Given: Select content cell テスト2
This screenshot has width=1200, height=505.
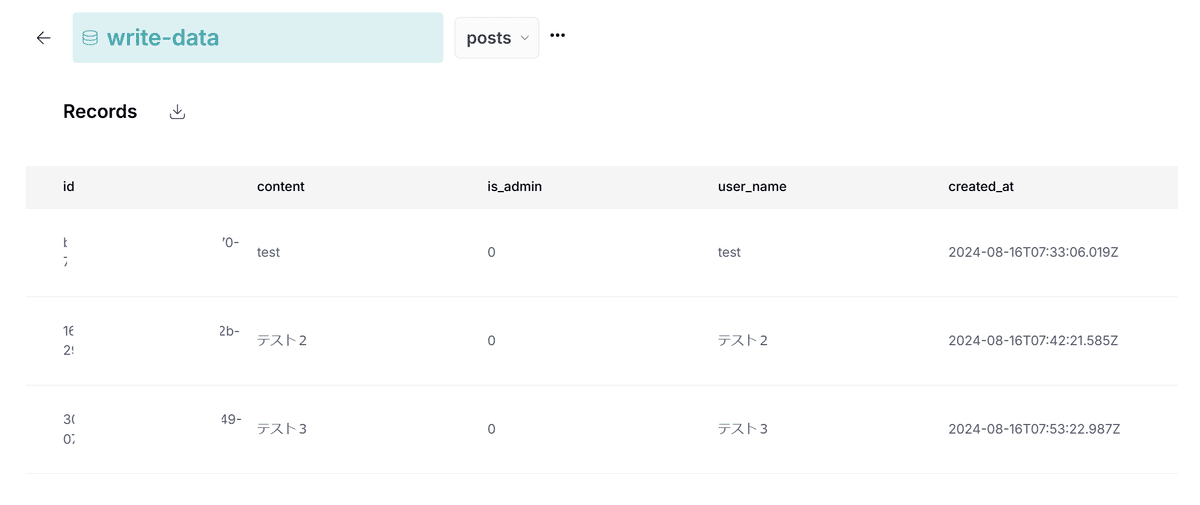Looking at the screenshot, I should 282,340.
